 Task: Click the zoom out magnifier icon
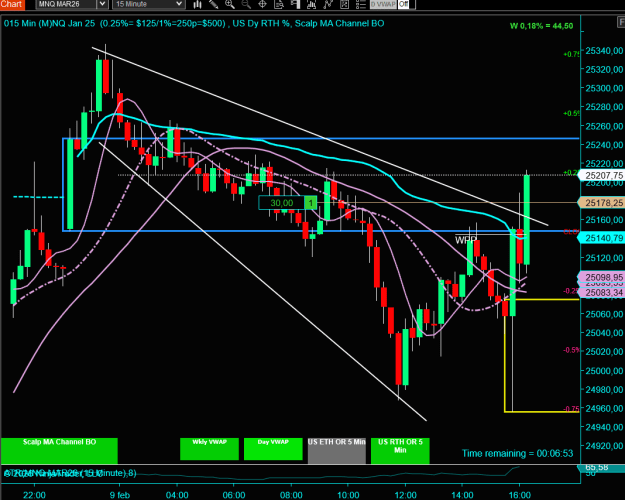pos(246,4)
